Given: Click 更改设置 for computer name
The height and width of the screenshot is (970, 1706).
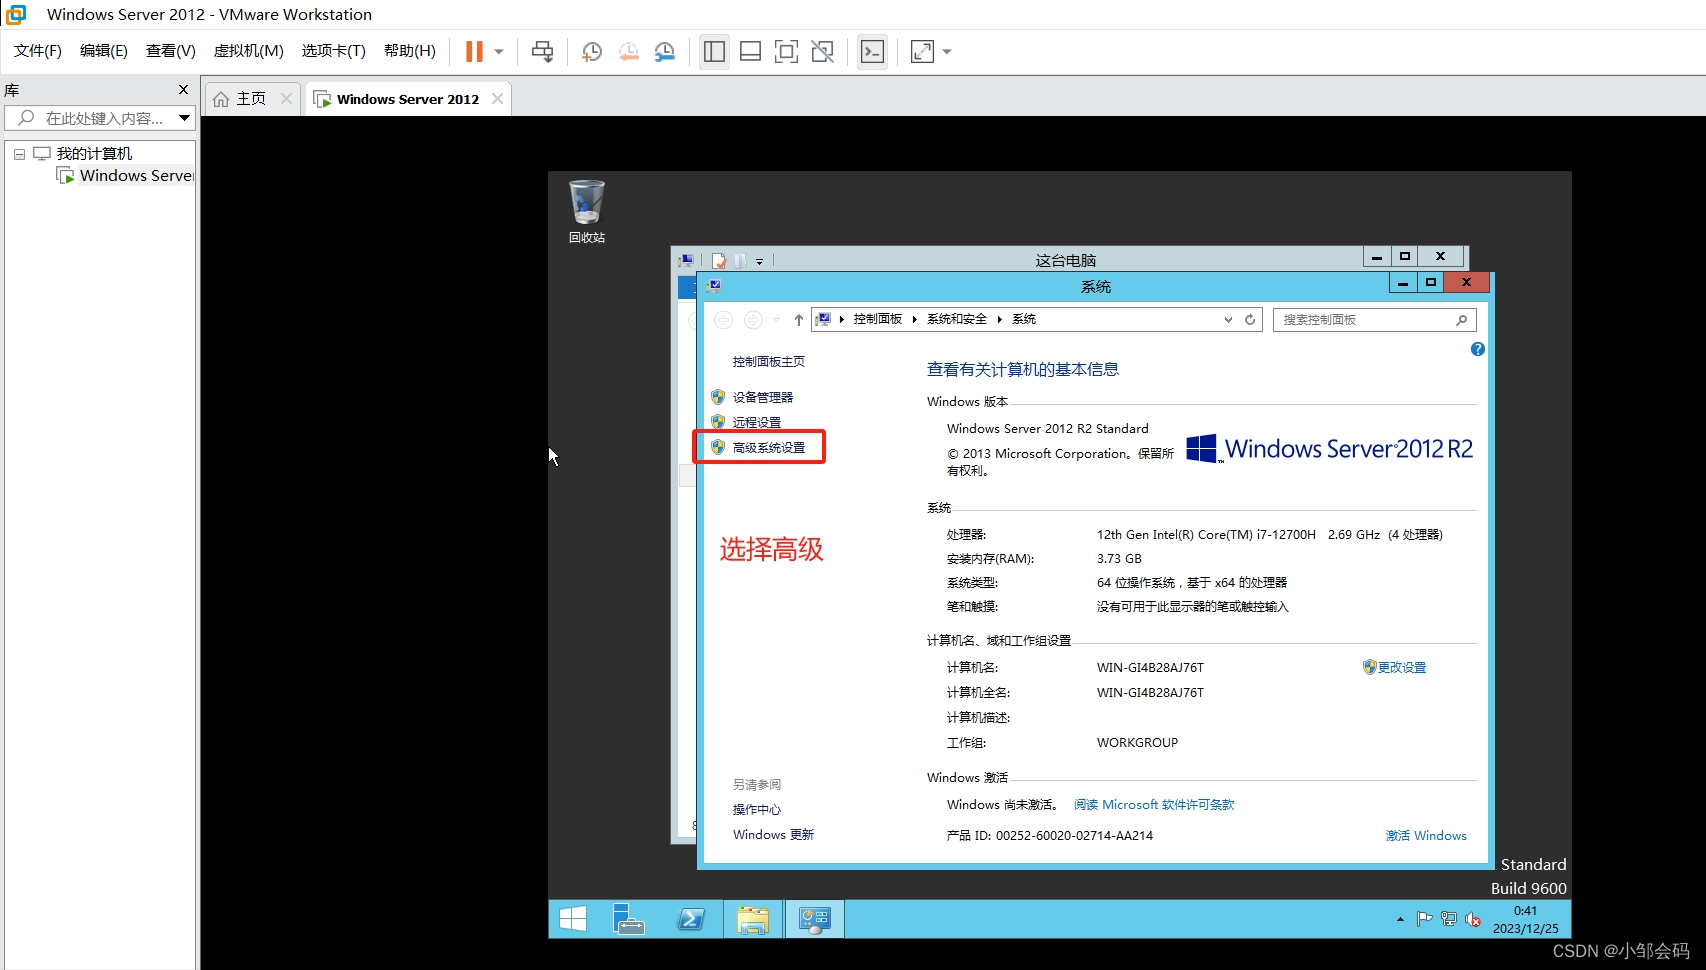Looking at the screenshot, I should [x=1402, y=667].
